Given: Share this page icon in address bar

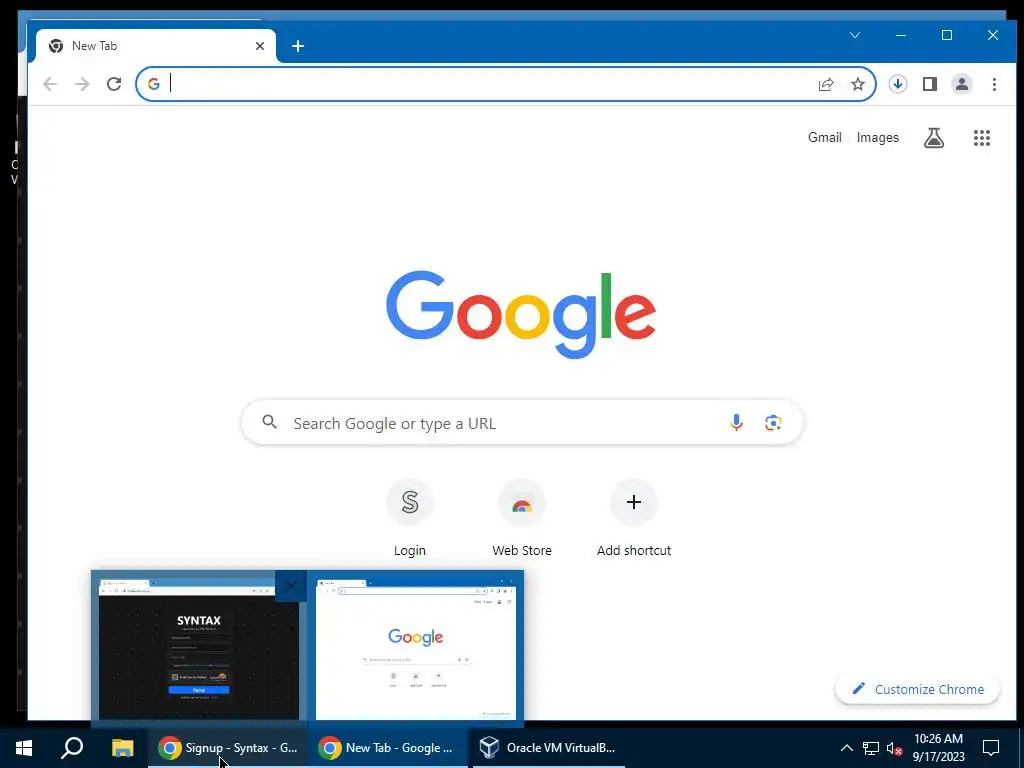Looking at the screenshot, I should 826,84.
